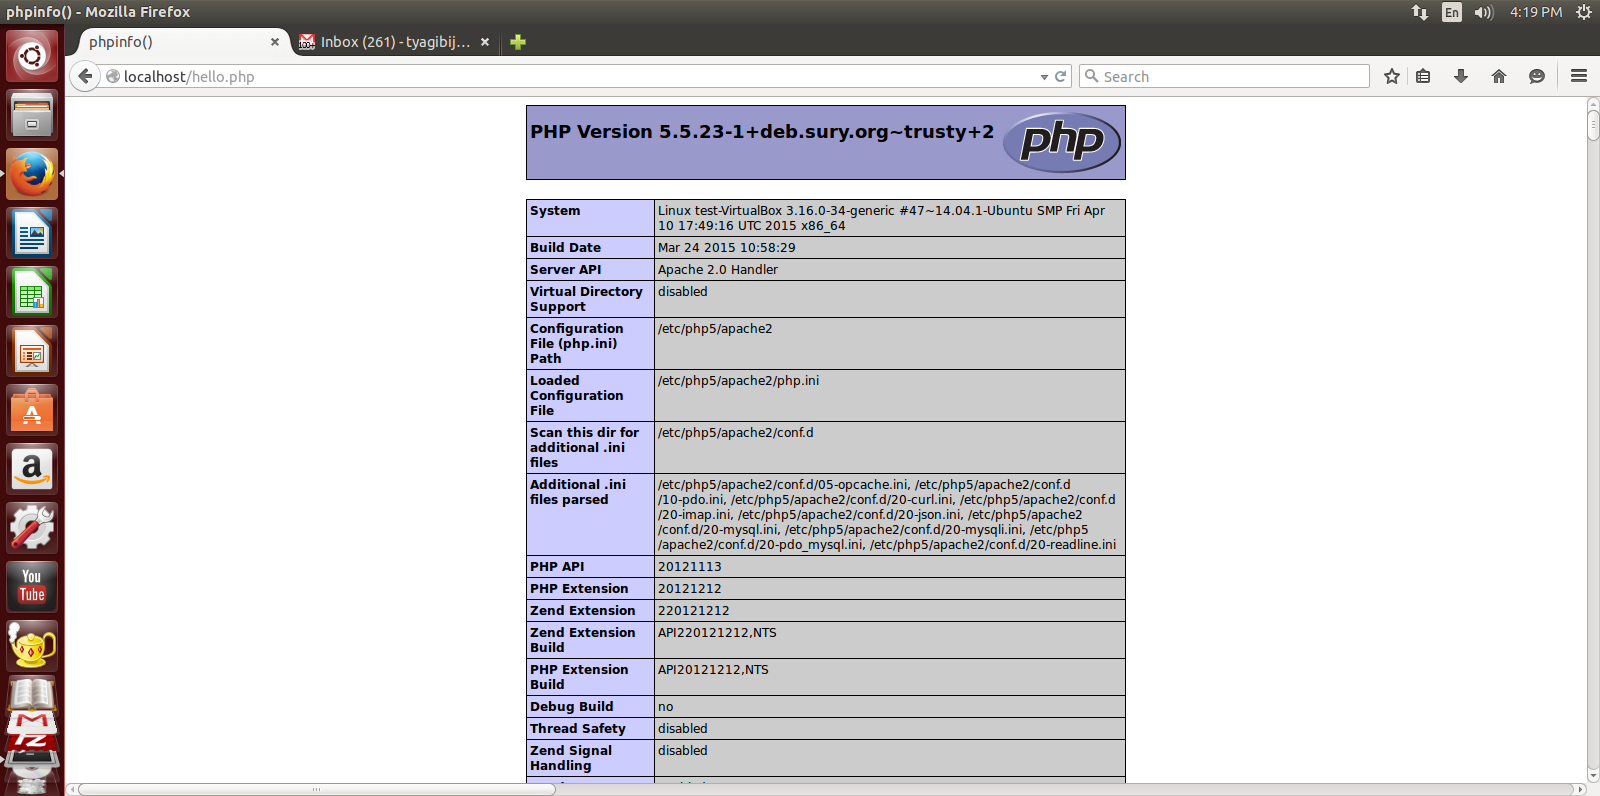This screenshot has width=1600, height=796.
Task: Open the Amazon launcher icon
Action: [32, 469]
